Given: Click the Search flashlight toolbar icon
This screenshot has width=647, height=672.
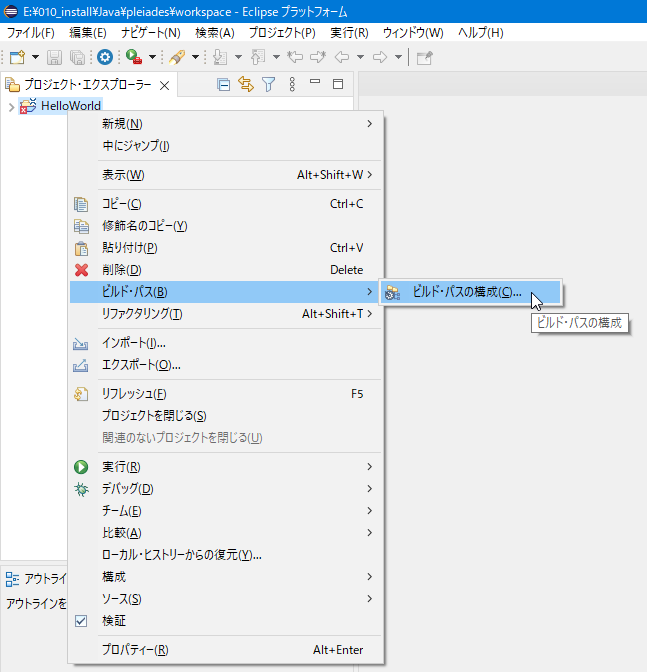Looking at the screenshot, I should pyautogui.click(x=177, y=57).
